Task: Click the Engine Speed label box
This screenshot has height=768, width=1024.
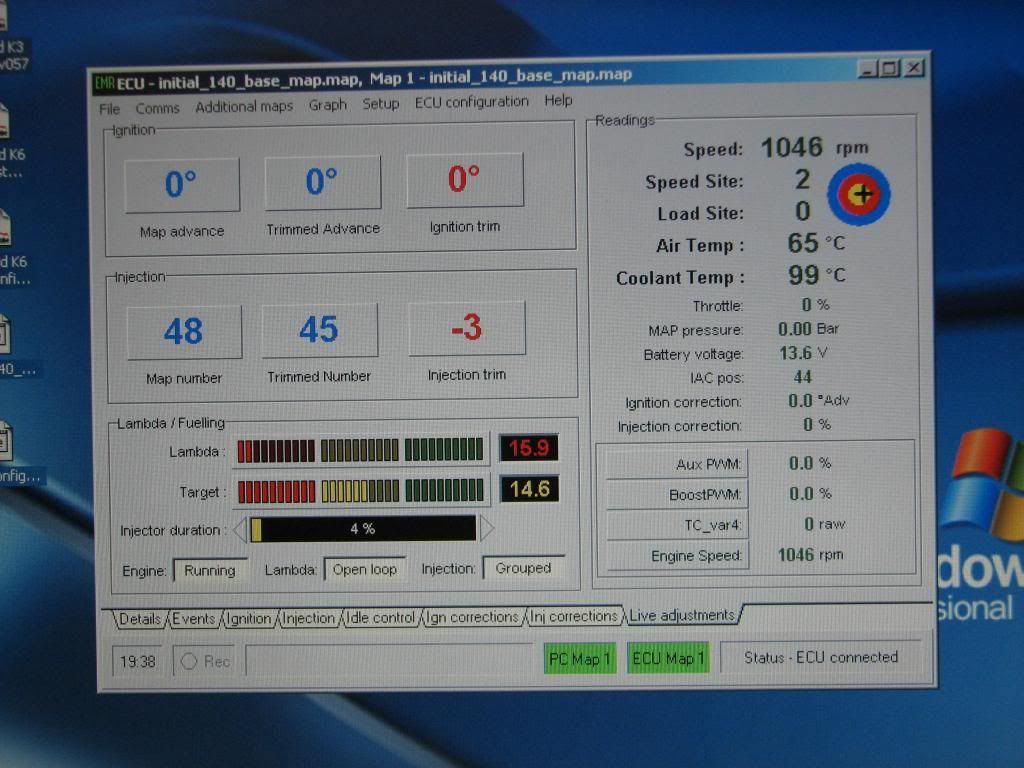Action: click(x=678, y=556)
